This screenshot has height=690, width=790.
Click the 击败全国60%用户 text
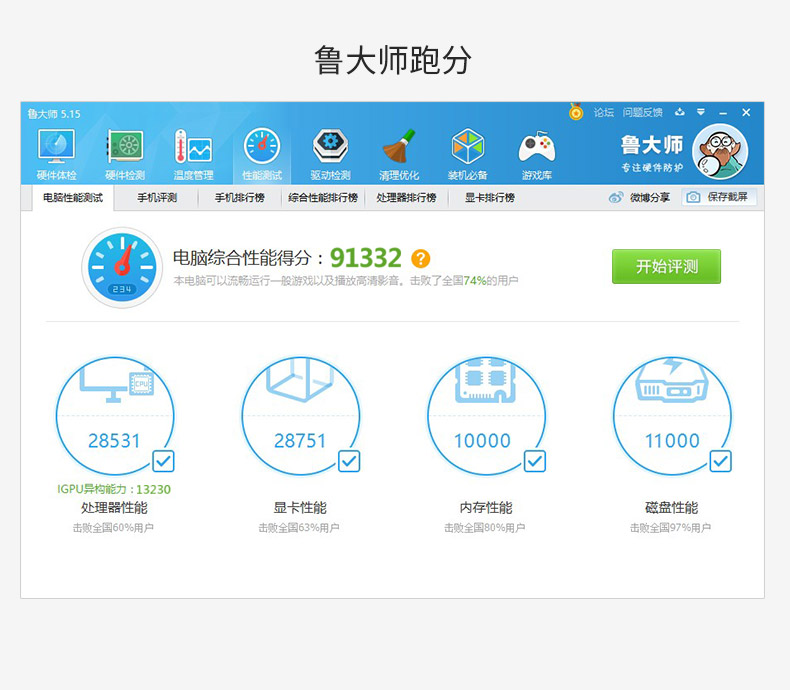tap(113, 528)
